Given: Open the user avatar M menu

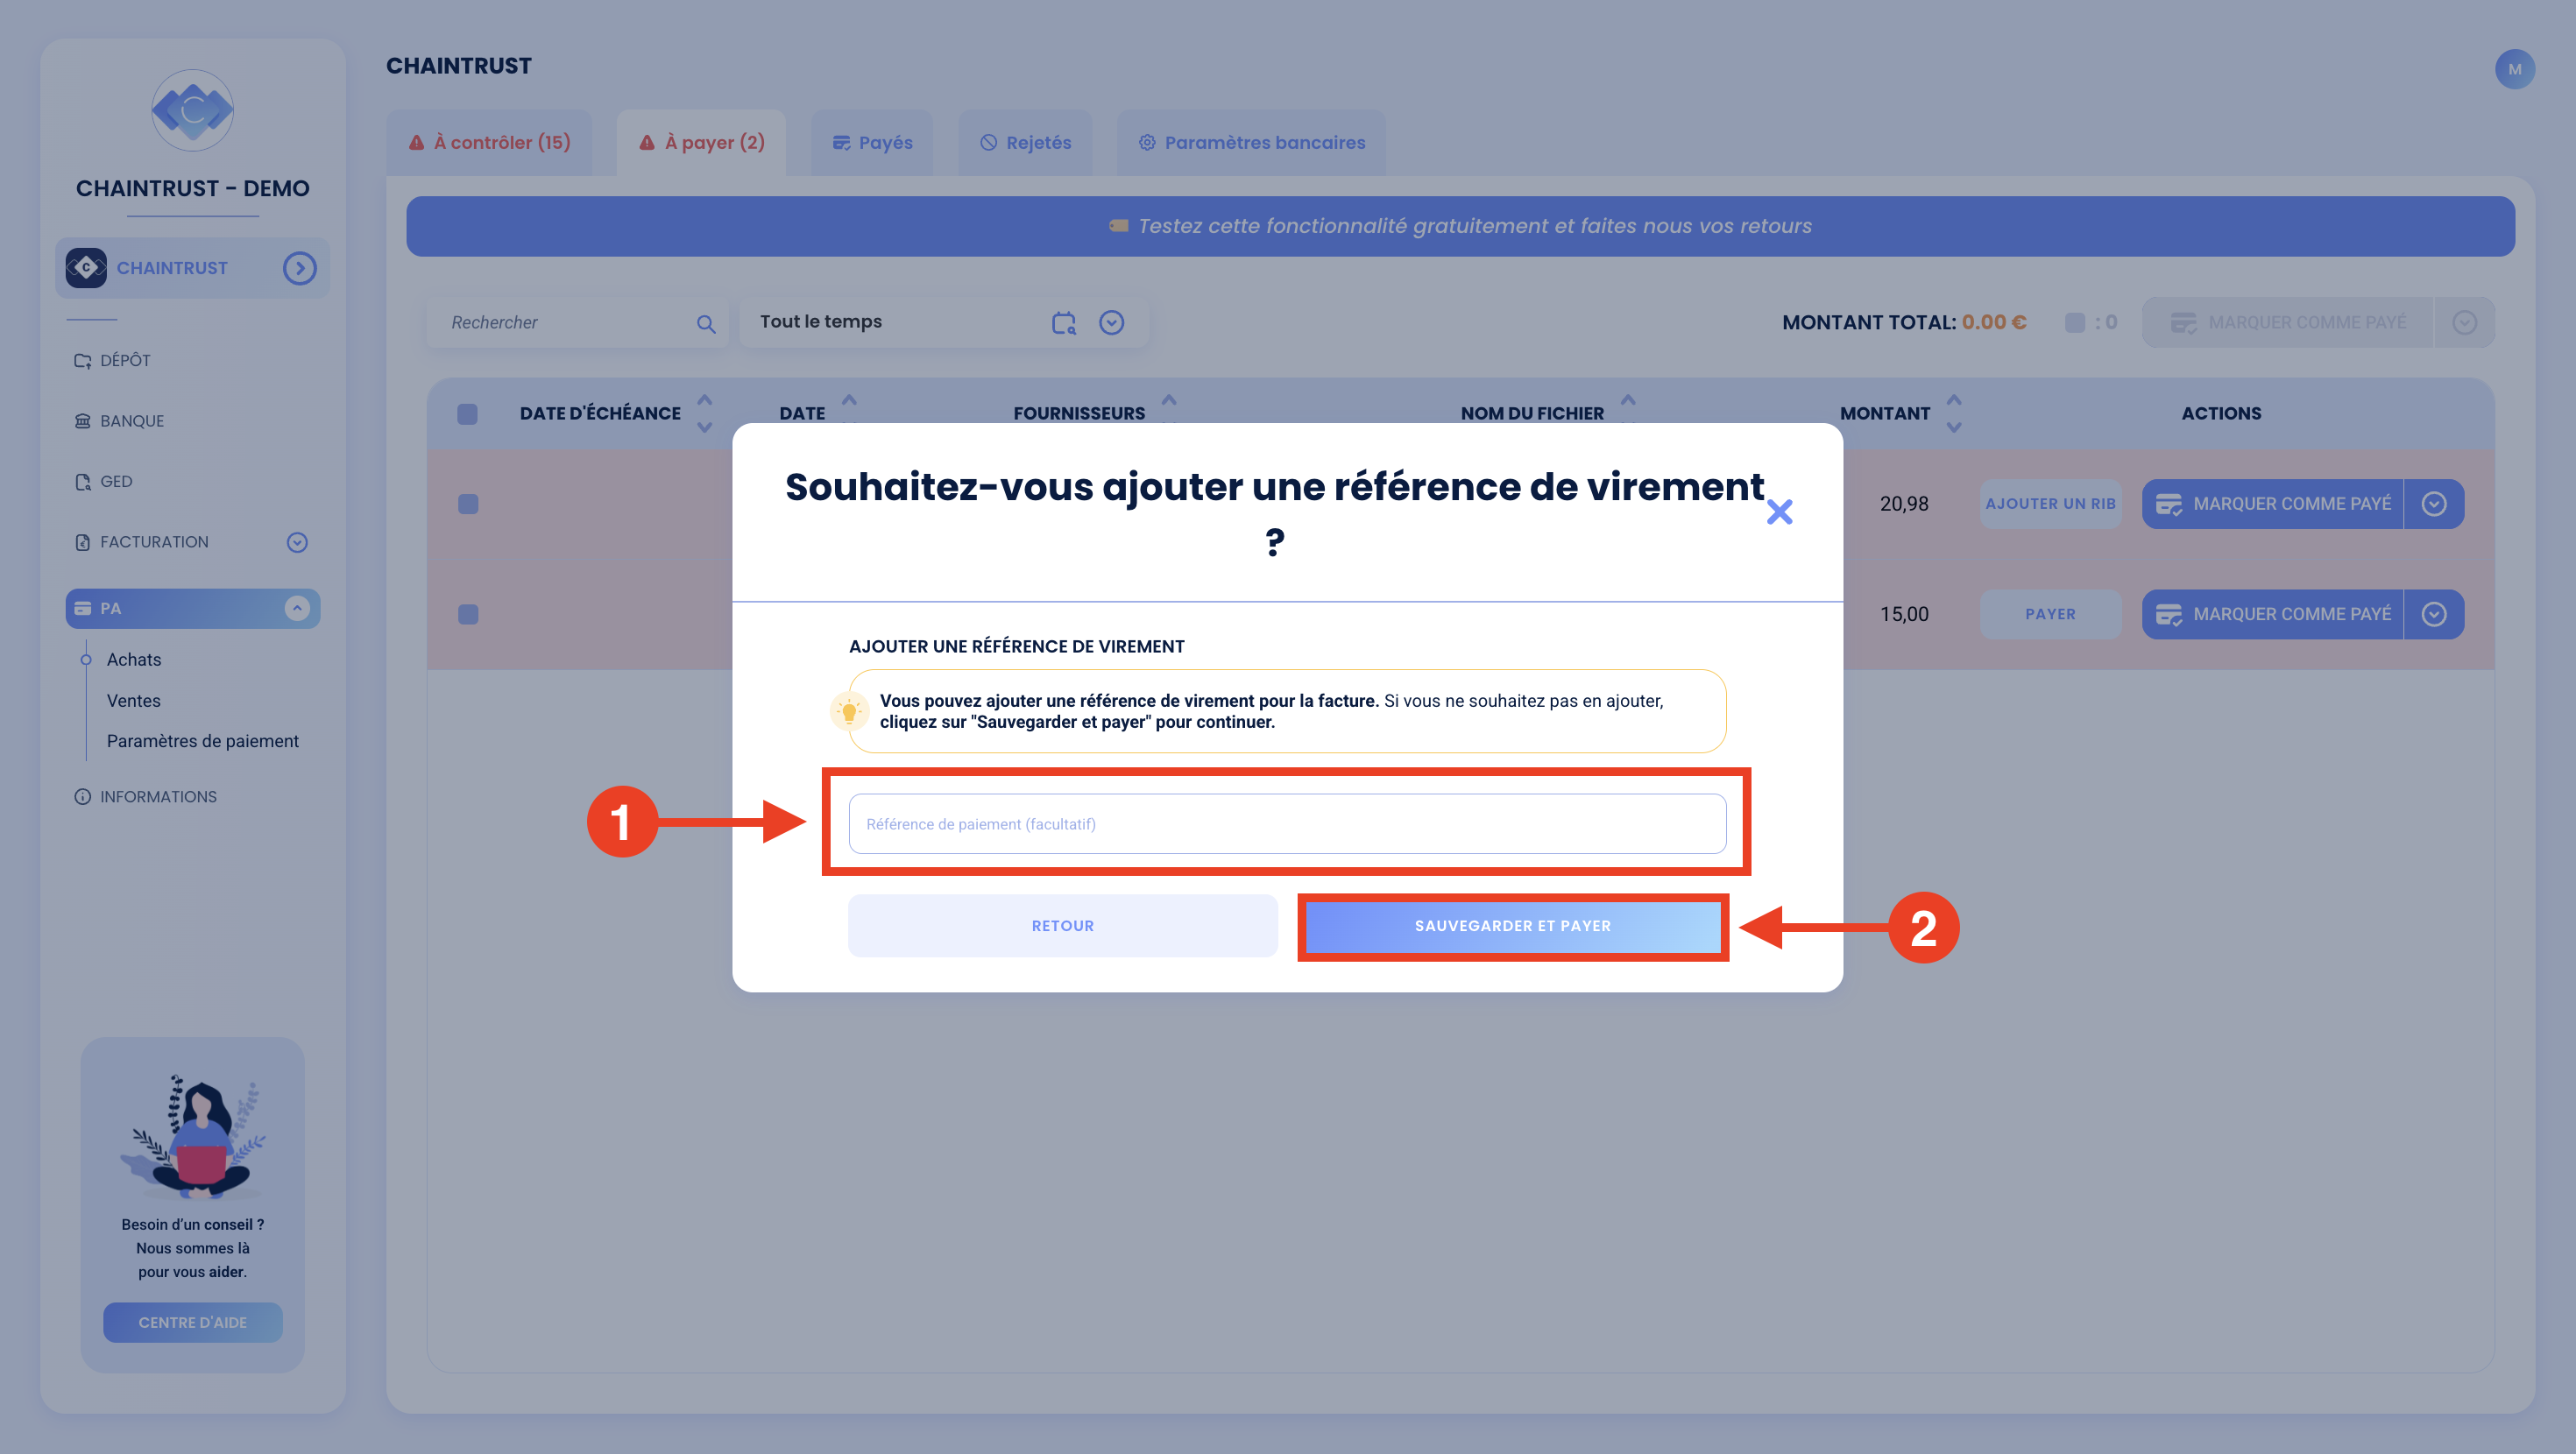Looking at the screenshot, I should click(x=2514, y=69).
